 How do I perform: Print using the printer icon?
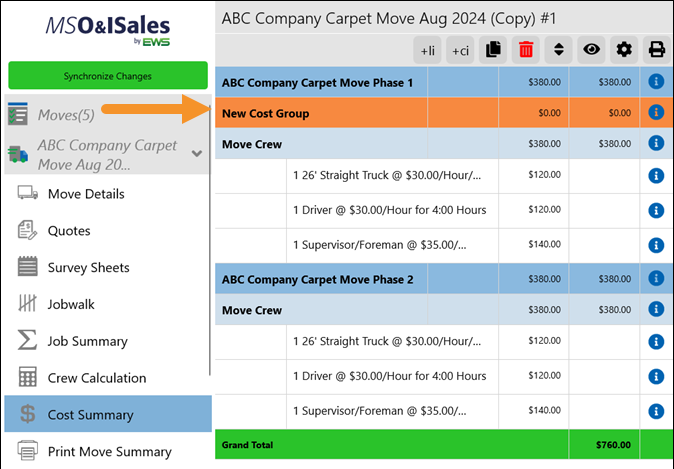coord(656,49)
